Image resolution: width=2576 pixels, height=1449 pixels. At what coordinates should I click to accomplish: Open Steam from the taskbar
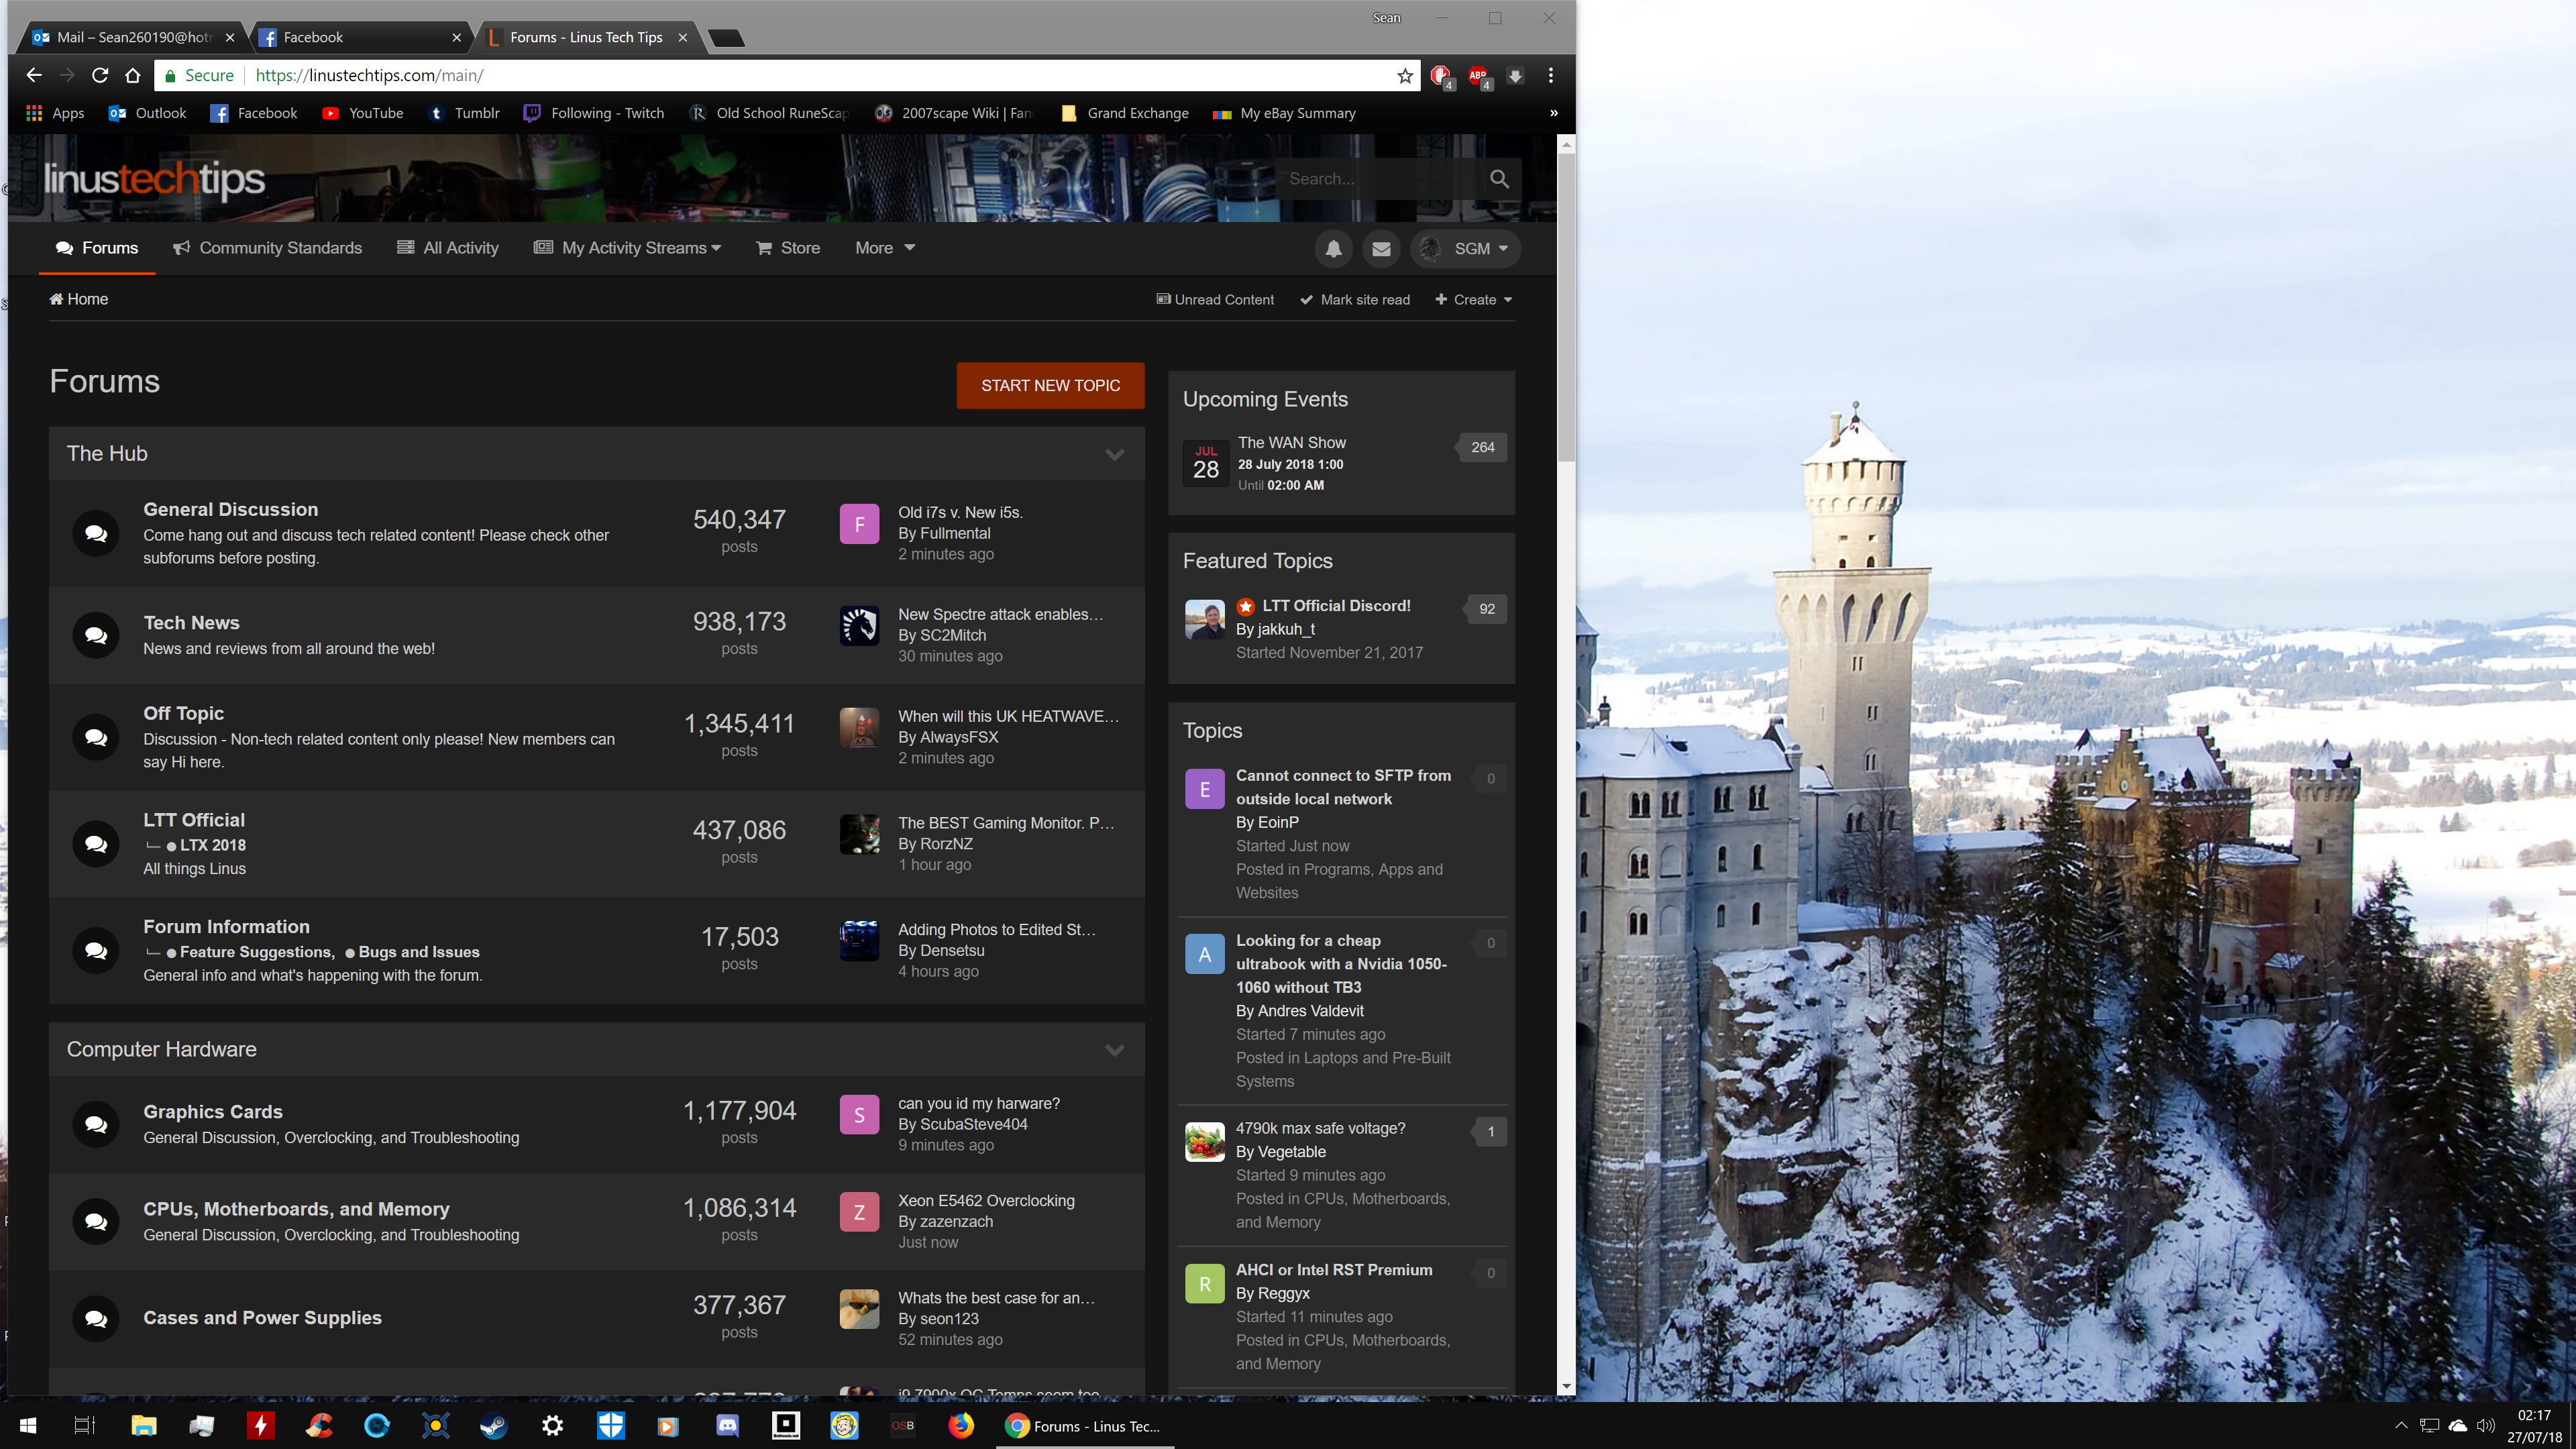tap(493, 1426)
